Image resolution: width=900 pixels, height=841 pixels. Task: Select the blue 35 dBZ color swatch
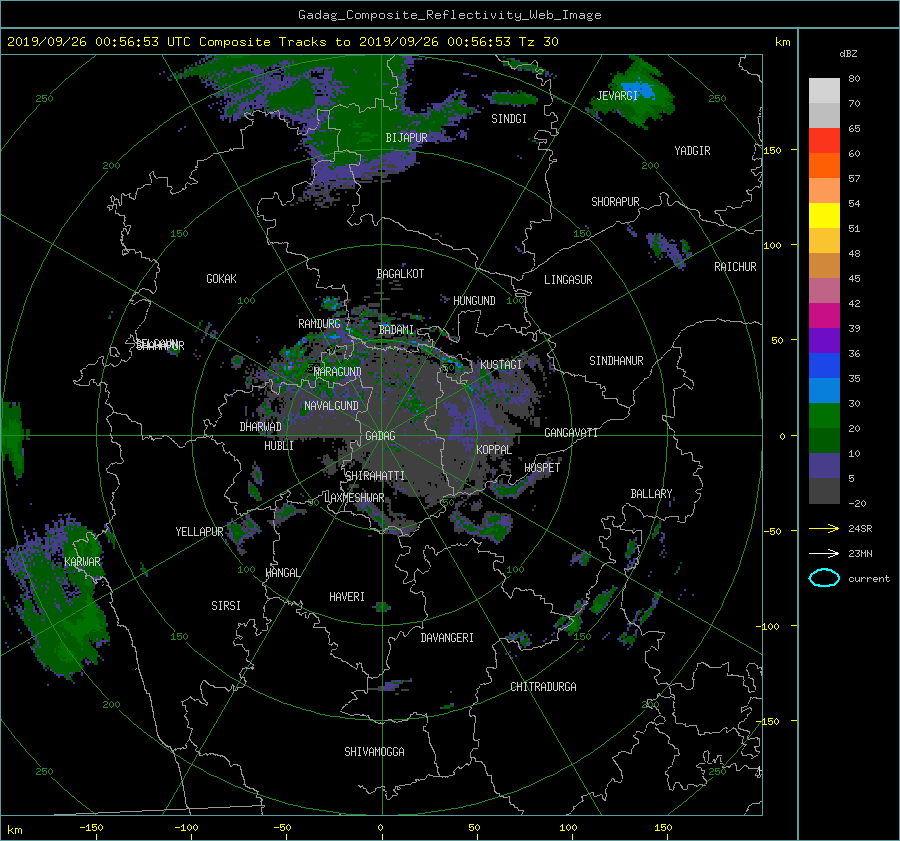pyautogui.click(x=824, y=365)
